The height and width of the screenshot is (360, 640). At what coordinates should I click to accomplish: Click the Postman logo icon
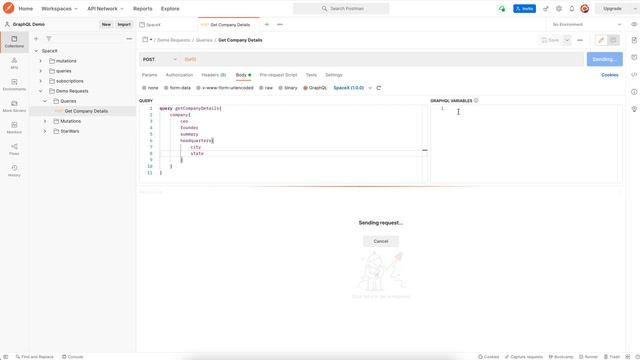coord(8,8)
